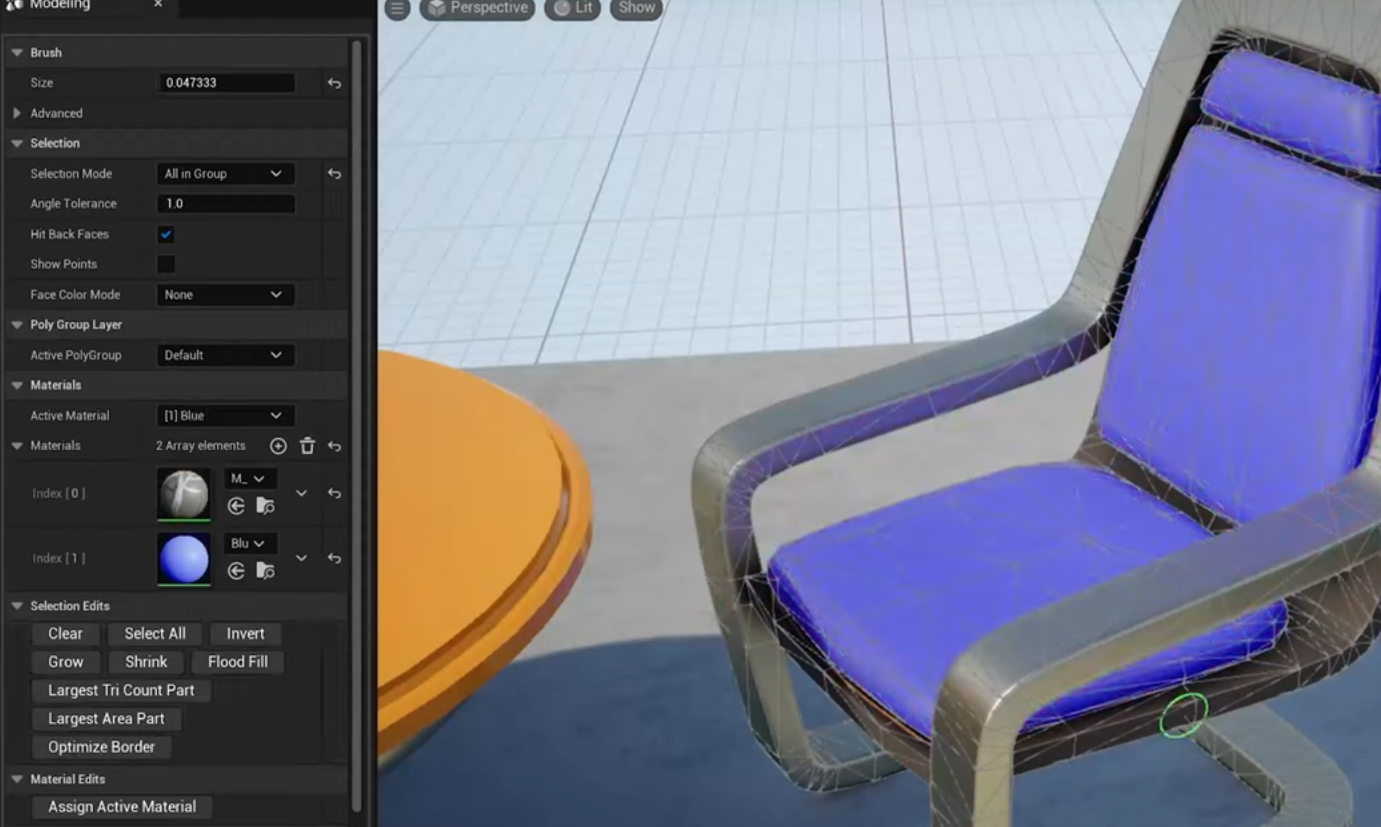Open the Index [1] Blue material asset dropdown
1381x827 pixels.
(x=250, y=544)
